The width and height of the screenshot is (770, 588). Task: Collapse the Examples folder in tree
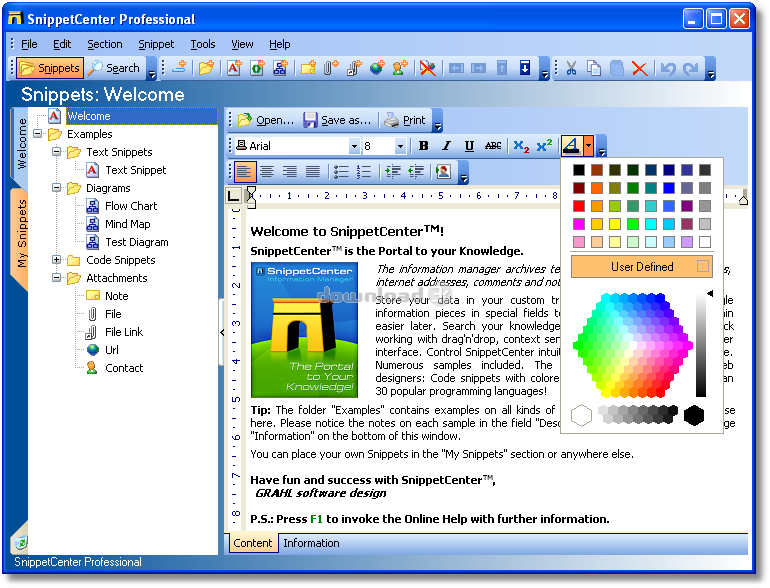(38, 134)
